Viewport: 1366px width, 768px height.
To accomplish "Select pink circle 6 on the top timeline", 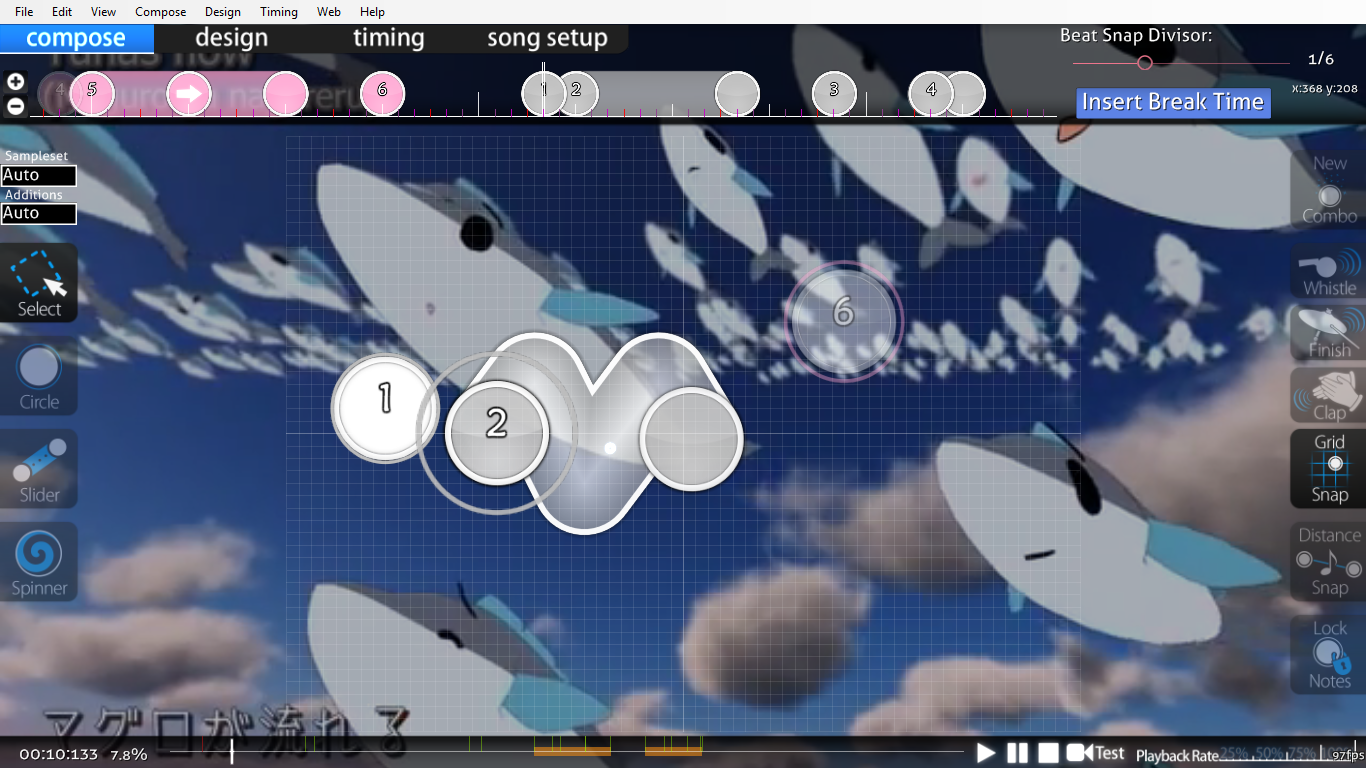I will pos(382,93).
